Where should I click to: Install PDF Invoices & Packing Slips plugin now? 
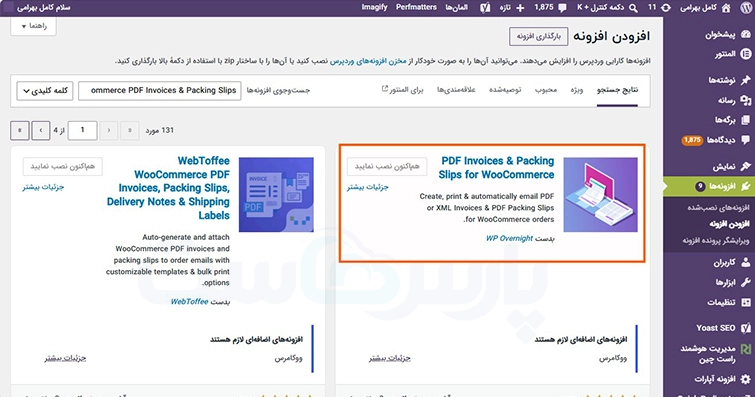point(387,166)
